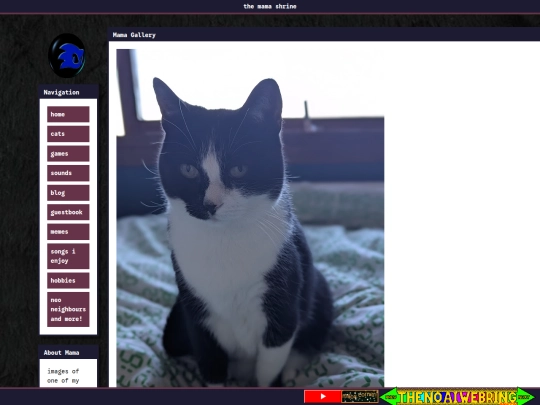Click the Navigation panel header

pos(69,92)
